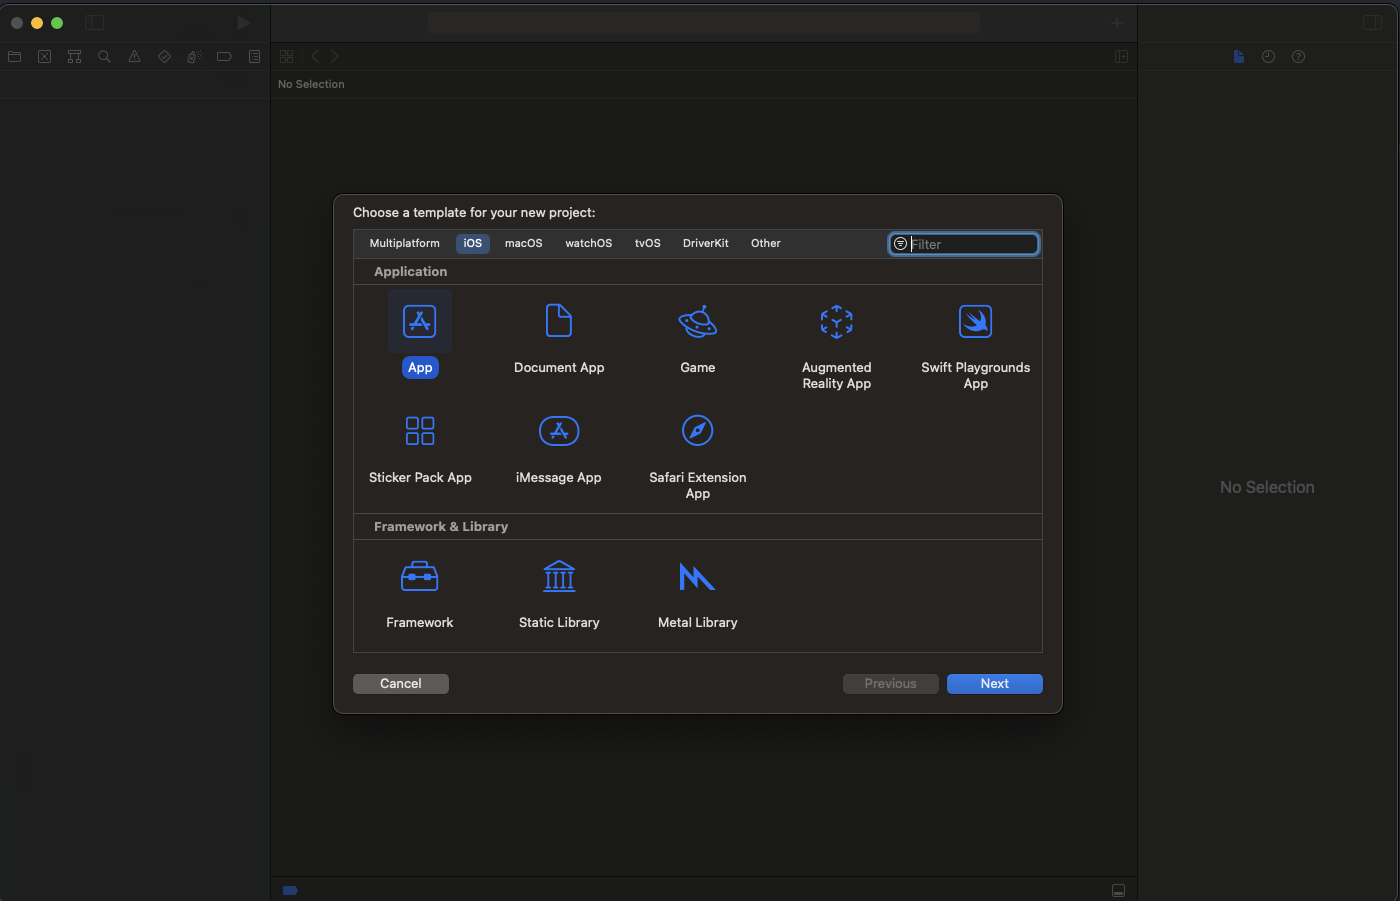This screenshot has height=901, width=1400.
Task: Click the Previous button
Action: coord(891,684)
